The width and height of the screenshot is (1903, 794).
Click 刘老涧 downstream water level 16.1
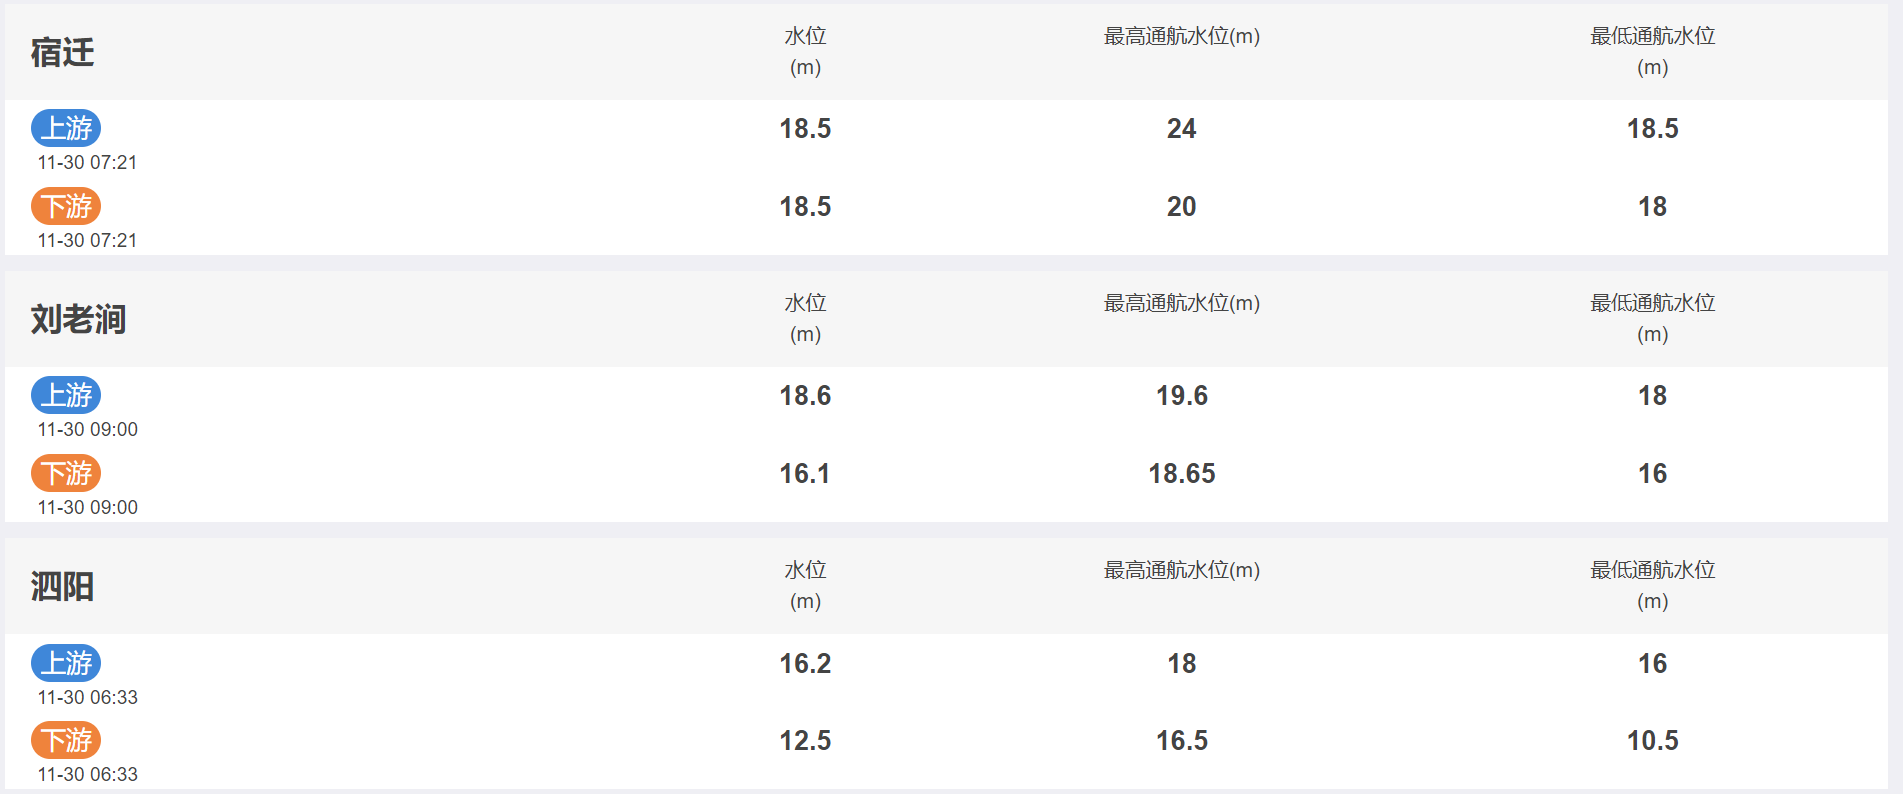[805, 473]
